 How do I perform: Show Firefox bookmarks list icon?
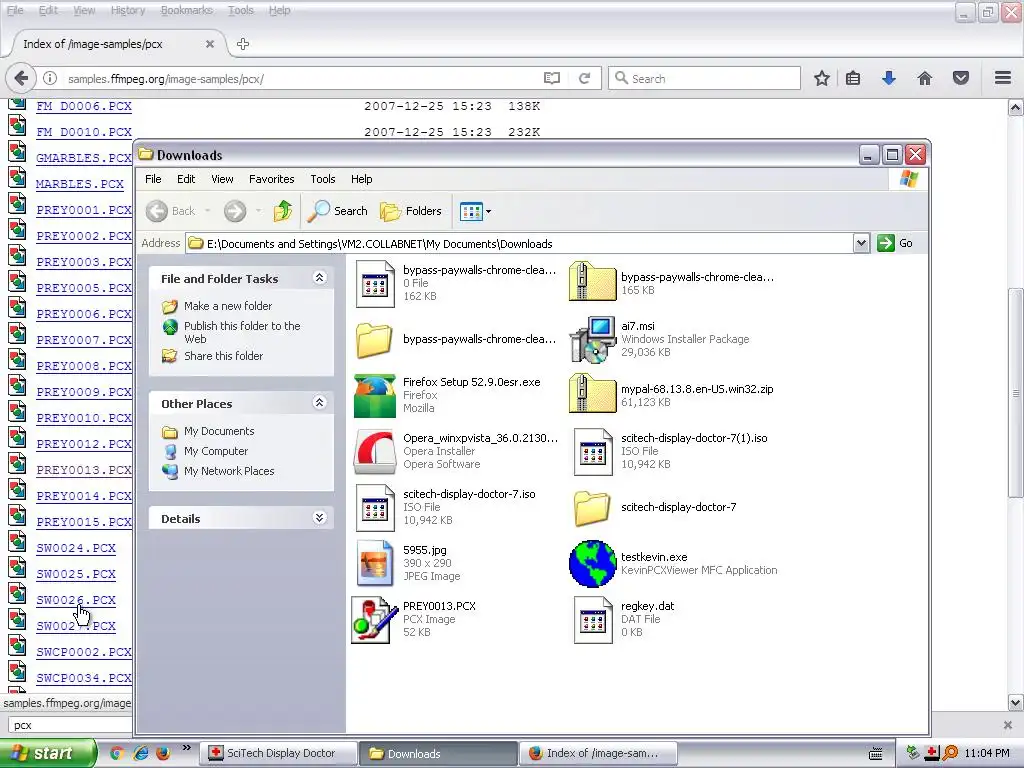click(x=853, y=78)
